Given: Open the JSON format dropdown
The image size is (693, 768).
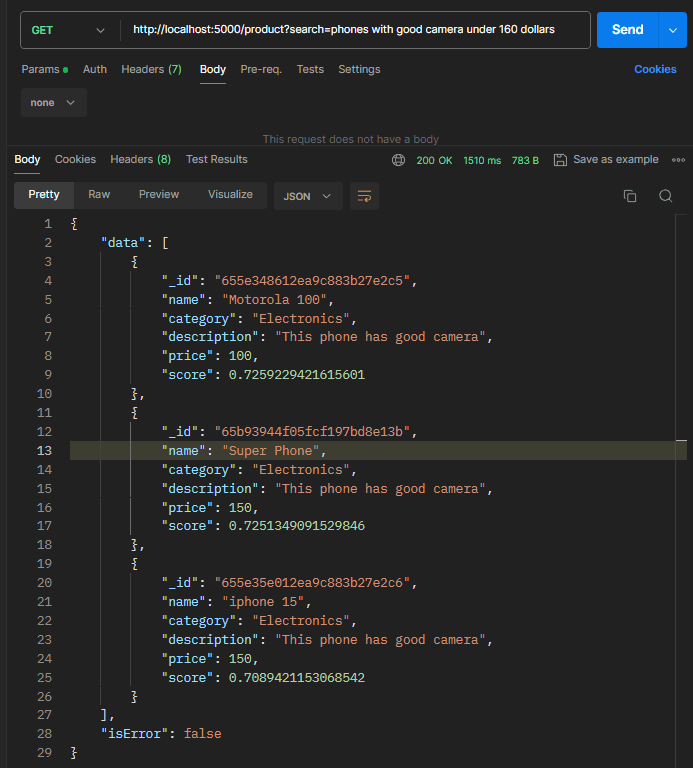Looking at the screenshot, I should click(308, 196).
